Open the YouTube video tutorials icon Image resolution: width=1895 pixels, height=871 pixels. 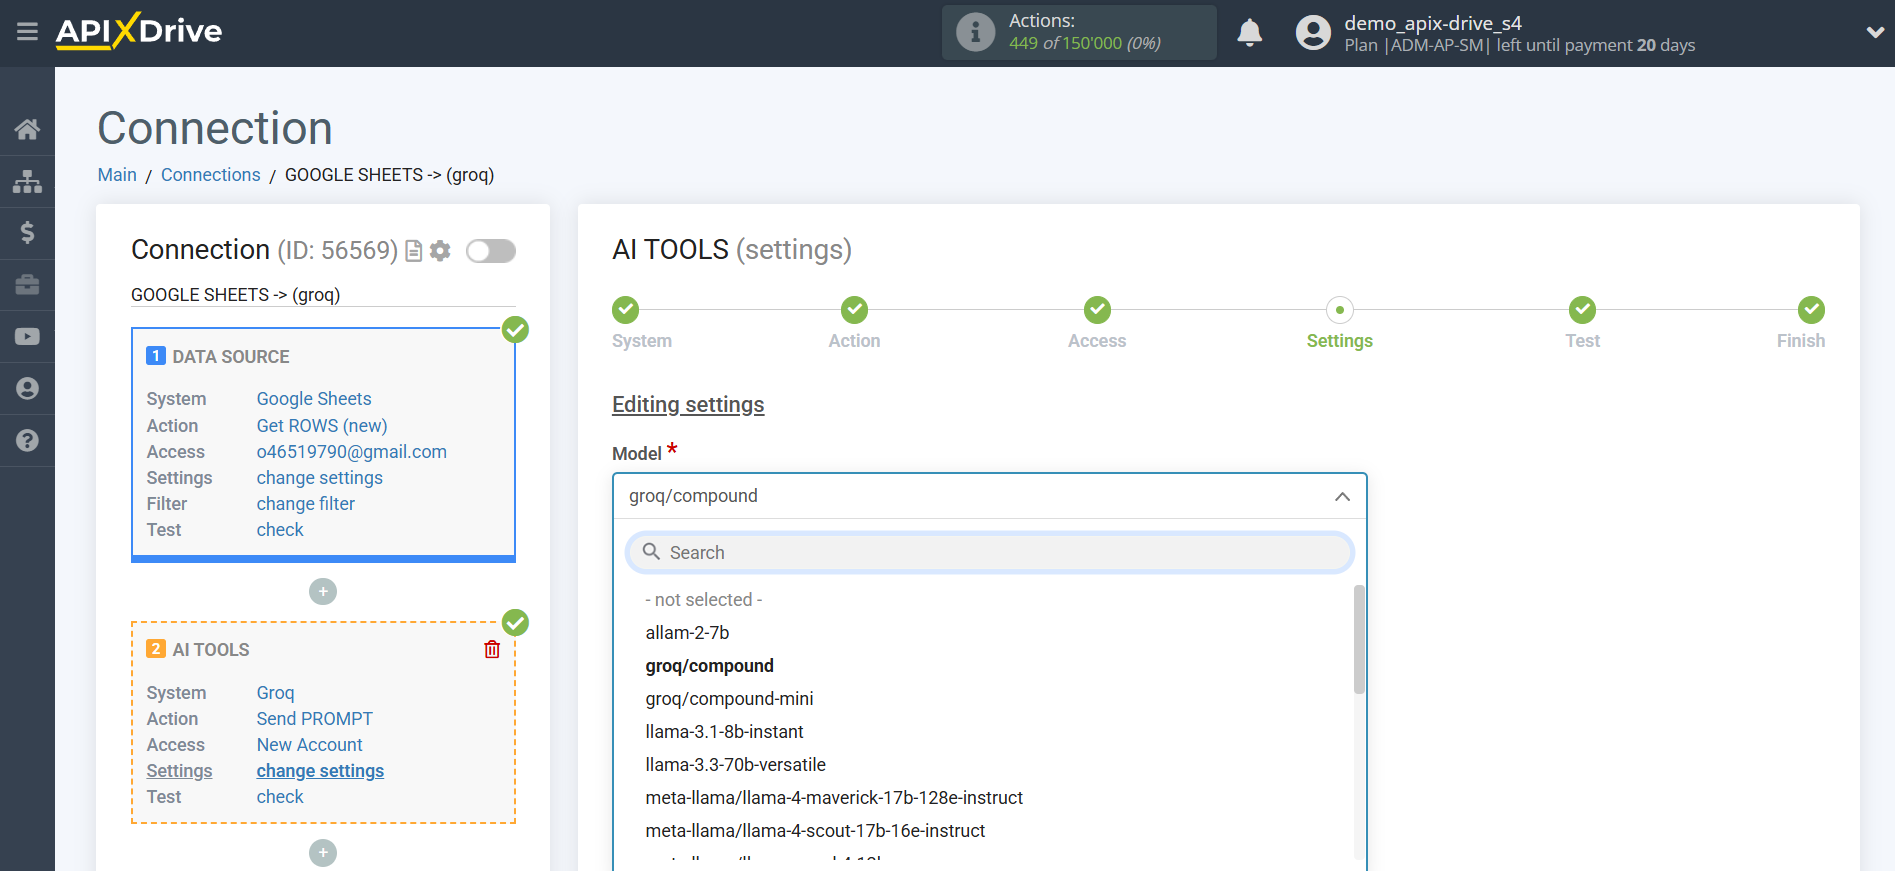tap(27, 337)
